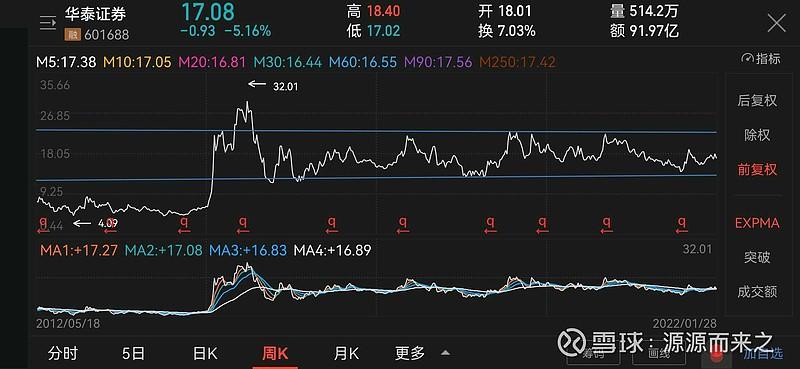
Task: Select 后复权 price adjustment
Action: coord(757,101)
